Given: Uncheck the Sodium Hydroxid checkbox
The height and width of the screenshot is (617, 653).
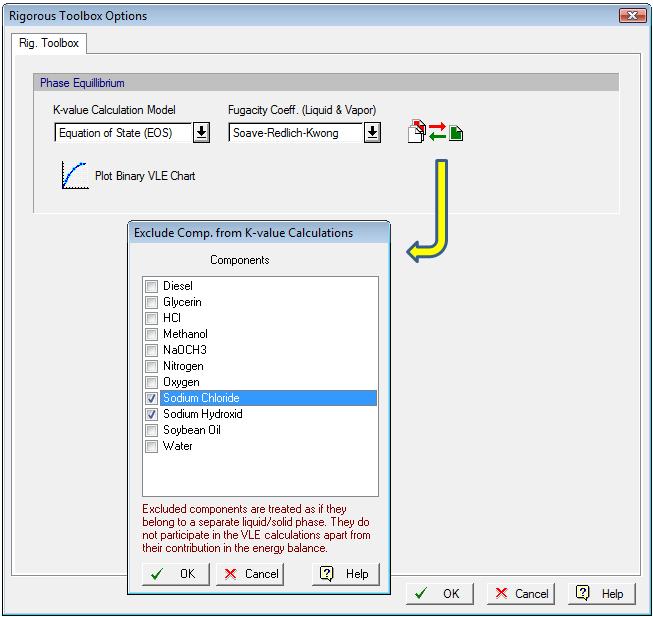Looking at the screenshot, I should [152, 414].
